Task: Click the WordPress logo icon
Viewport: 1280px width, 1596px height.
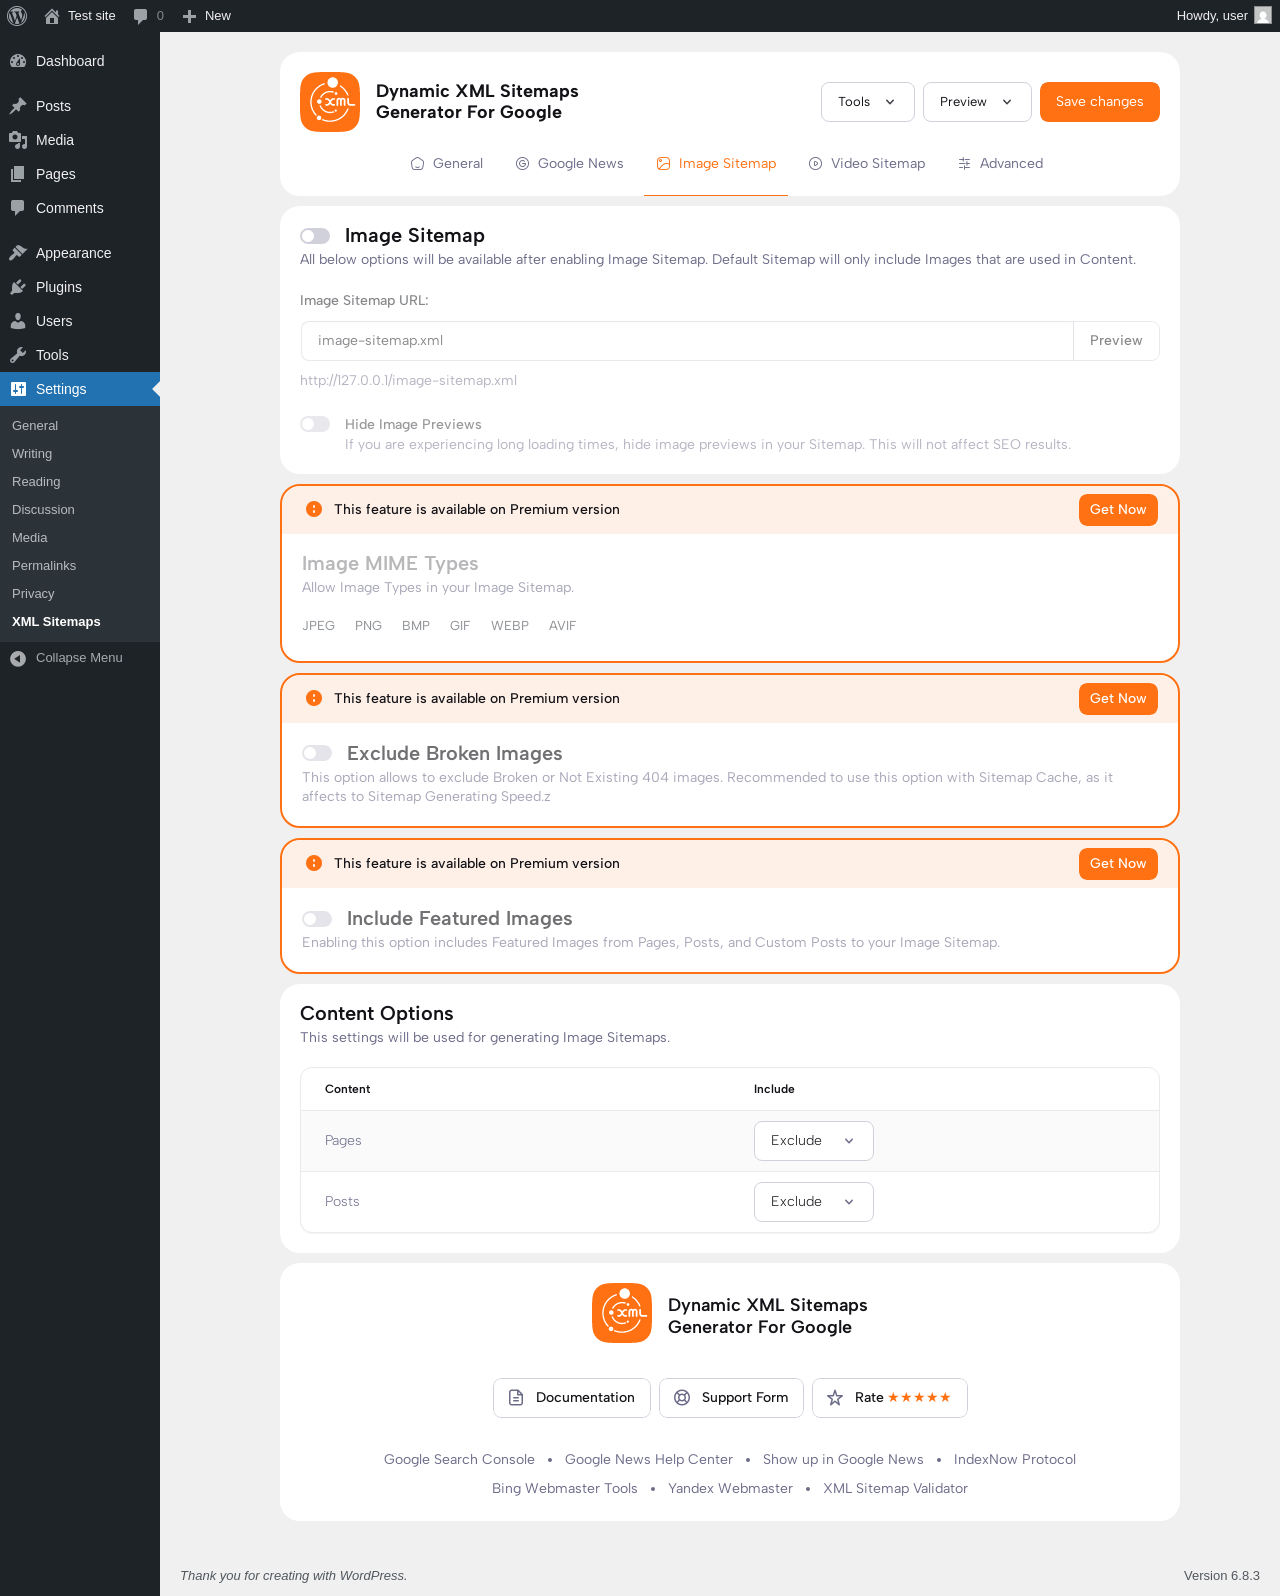Action: coord(17,16)
